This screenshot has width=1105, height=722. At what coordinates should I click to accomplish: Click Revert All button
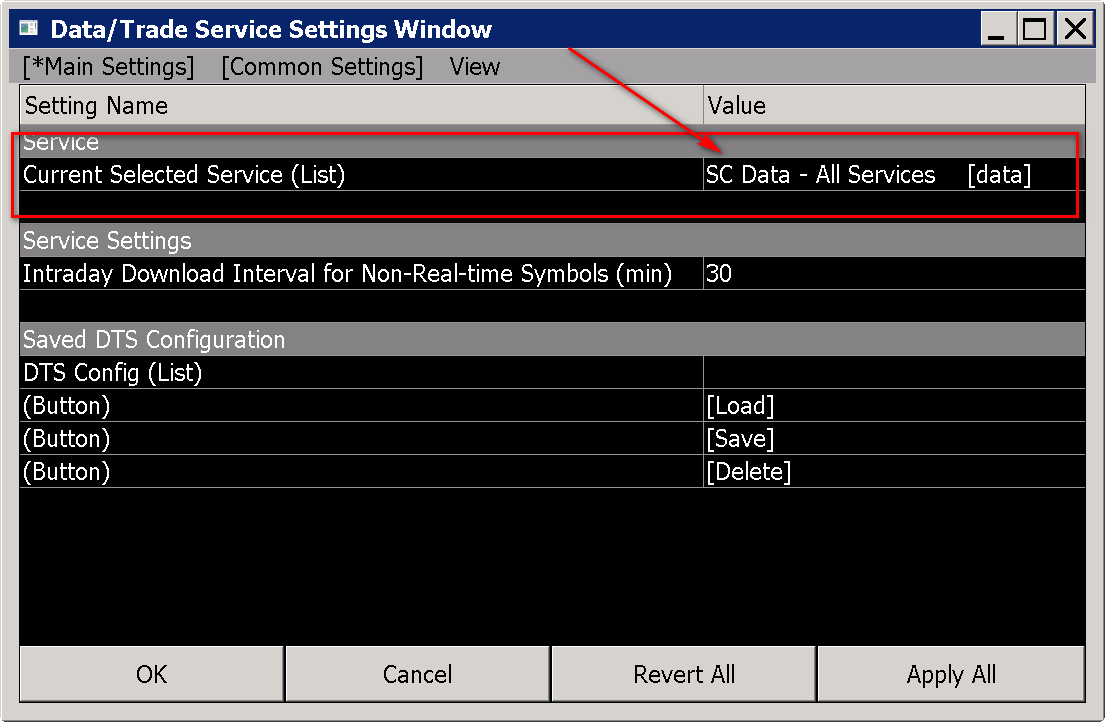tap(684, 674)
